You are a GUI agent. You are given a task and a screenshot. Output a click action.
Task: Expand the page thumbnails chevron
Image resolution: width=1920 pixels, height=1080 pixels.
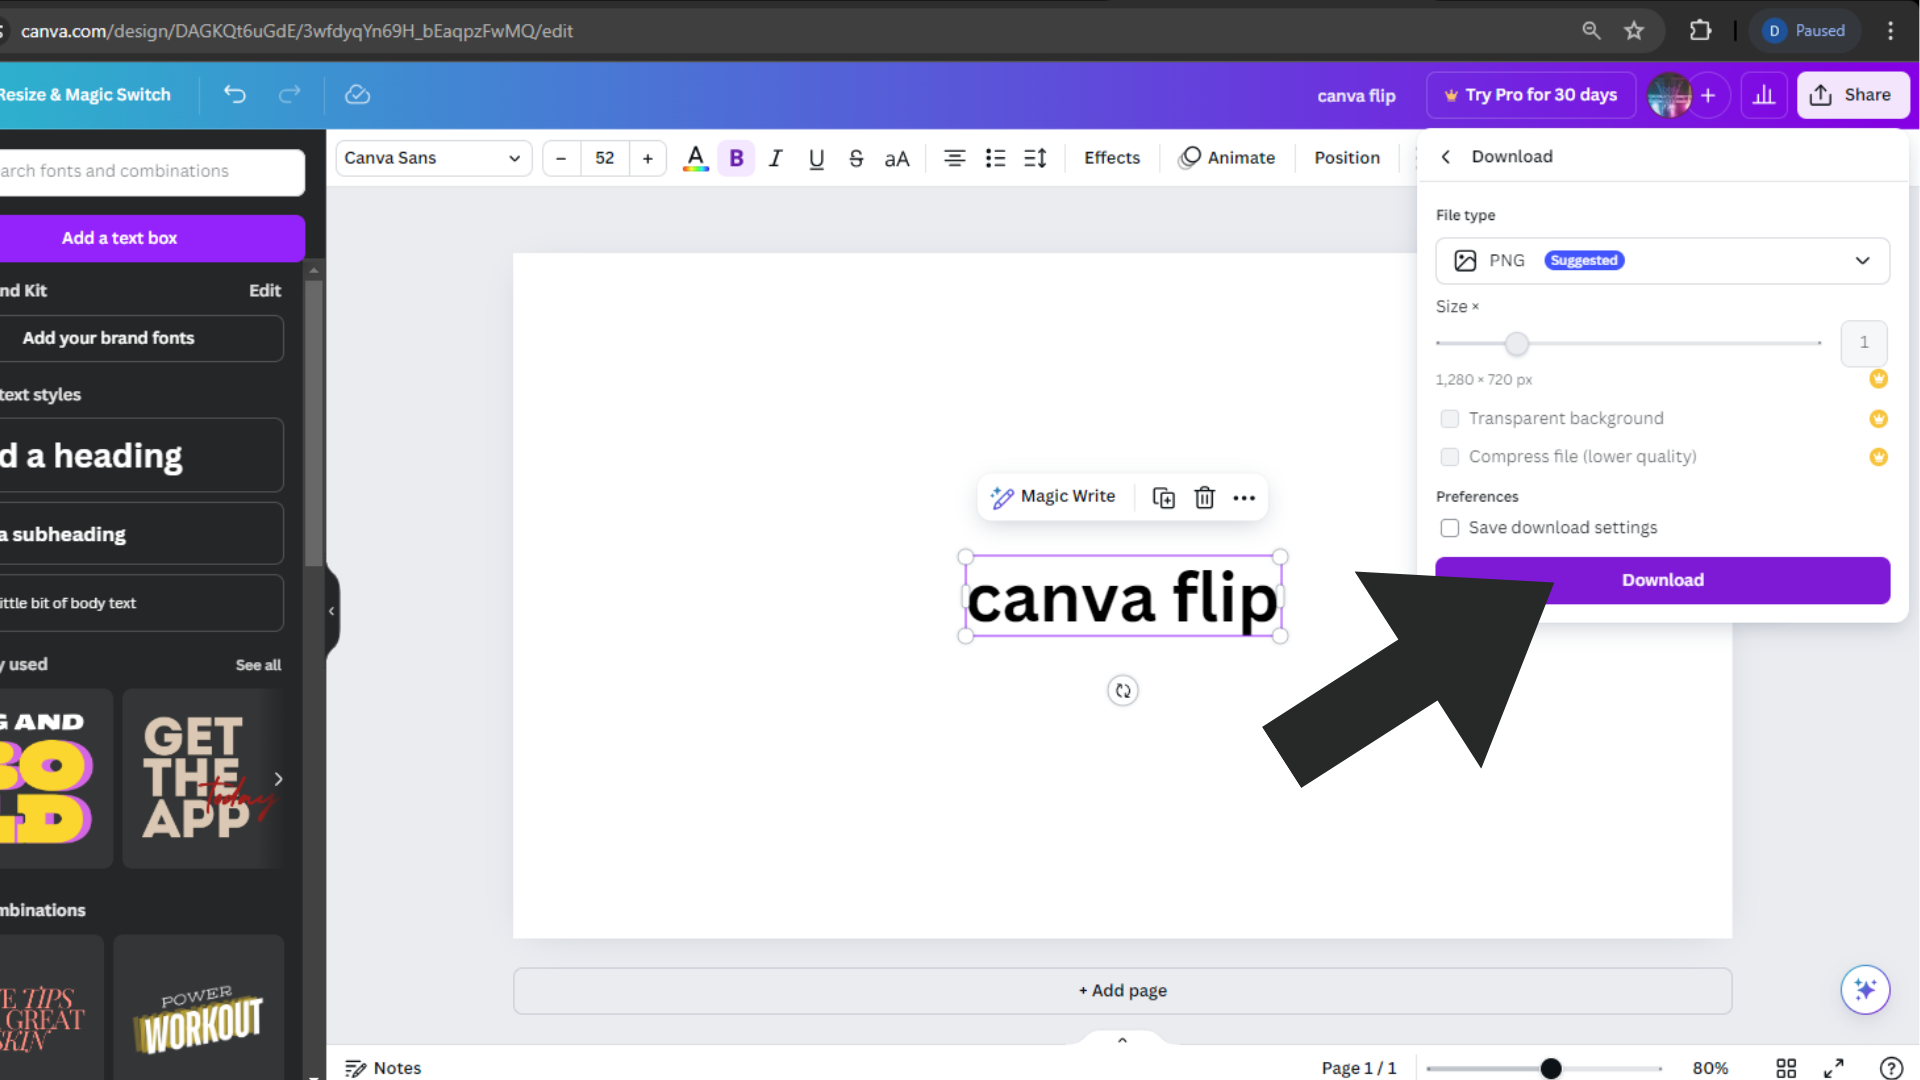coord(1122,1041)
